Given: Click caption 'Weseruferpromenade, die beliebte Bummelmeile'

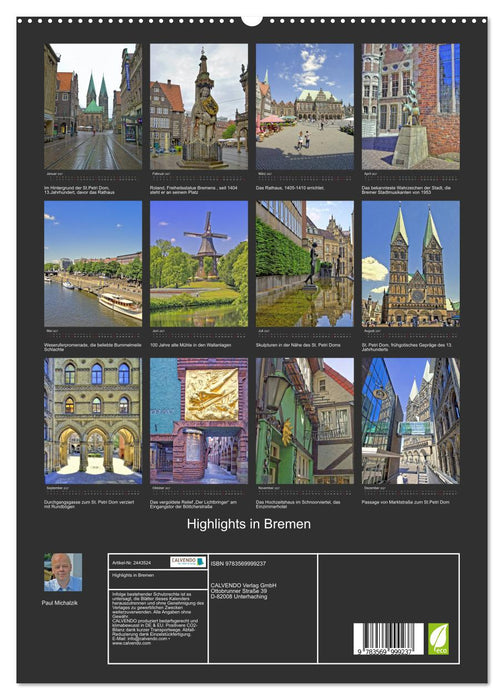Looking at the screenshot, I should pyautogui.click(x=93, y=347).
